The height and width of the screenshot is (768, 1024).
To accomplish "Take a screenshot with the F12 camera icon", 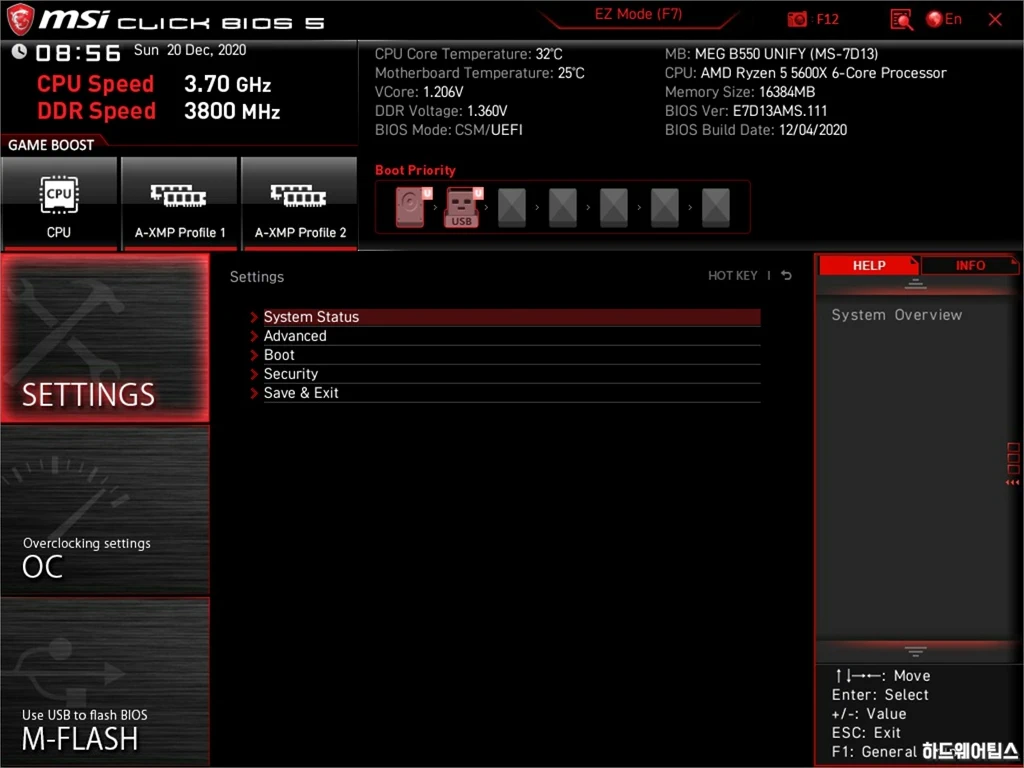I will point(797,20).
